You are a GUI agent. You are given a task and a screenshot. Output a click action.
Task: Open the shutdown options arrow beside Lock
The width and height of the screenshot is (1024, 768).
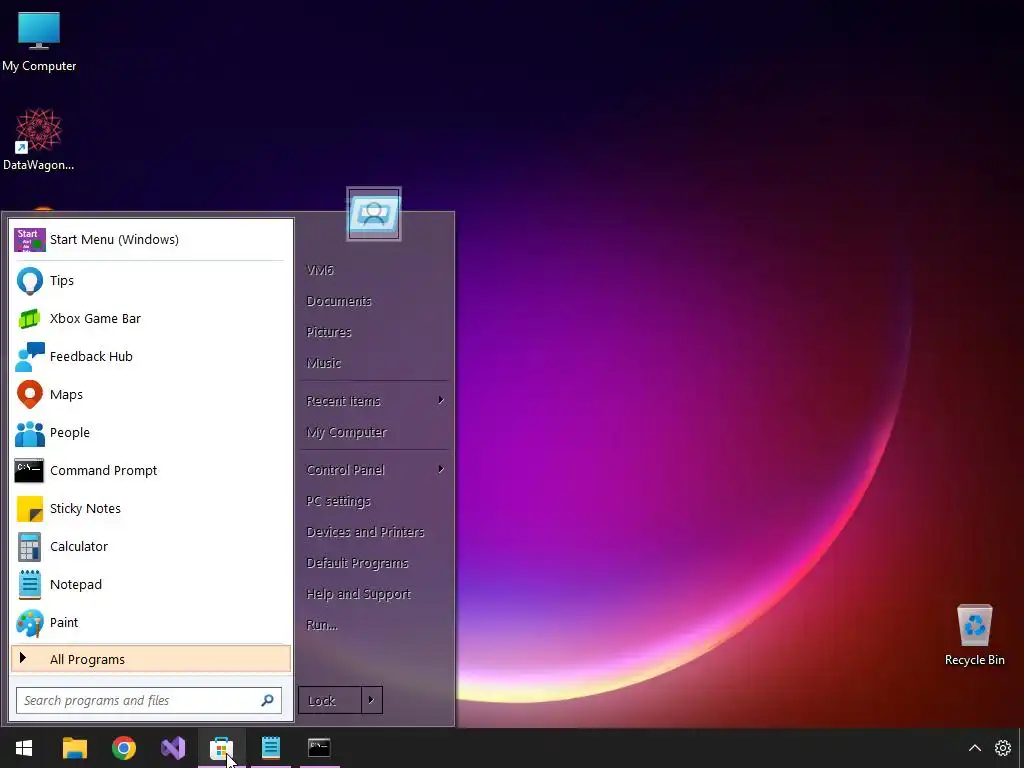coord(371,700)
